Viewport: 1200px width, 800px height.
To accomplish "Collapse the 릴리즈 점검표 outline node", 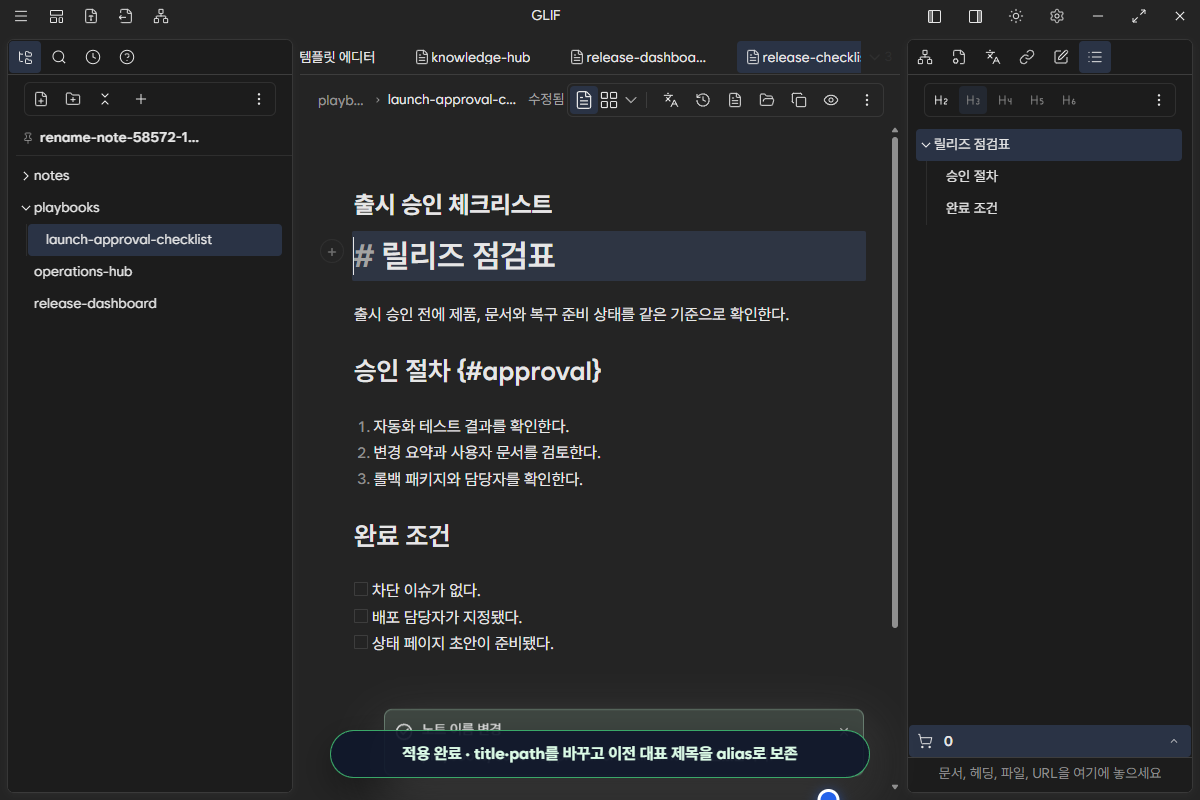I will tap(926, 145).
